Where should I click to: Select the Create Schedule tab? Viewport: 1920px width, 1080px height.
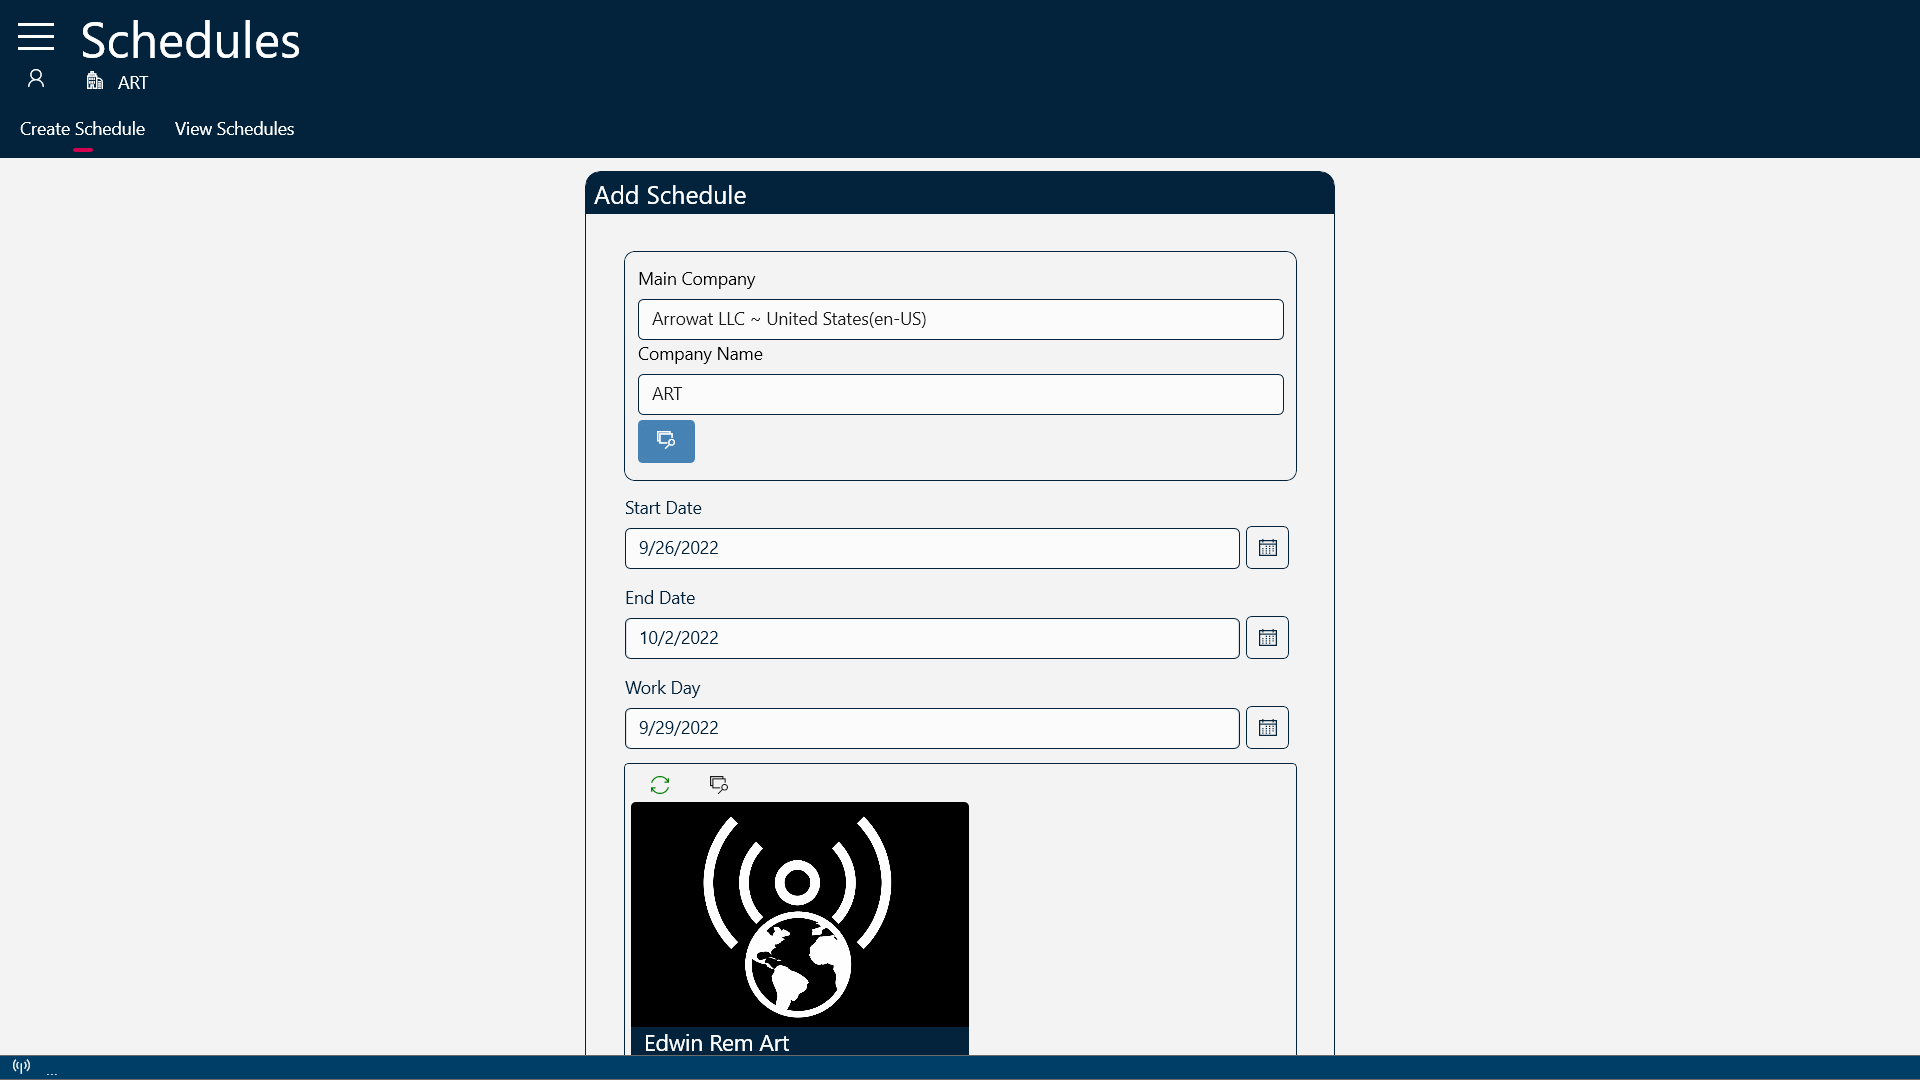coord(82,129)
